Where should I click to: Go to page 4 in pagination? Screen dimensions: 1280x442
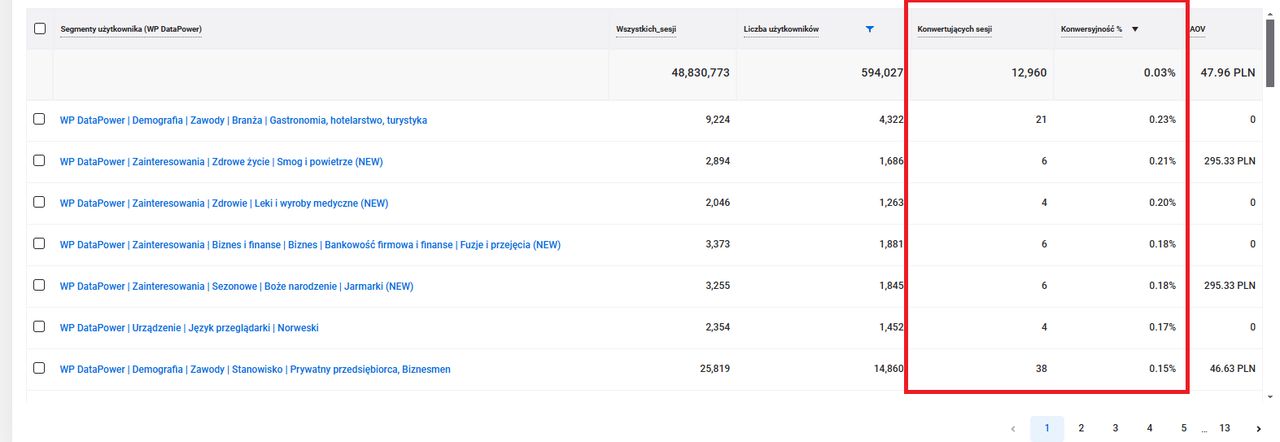(1149, 428)
